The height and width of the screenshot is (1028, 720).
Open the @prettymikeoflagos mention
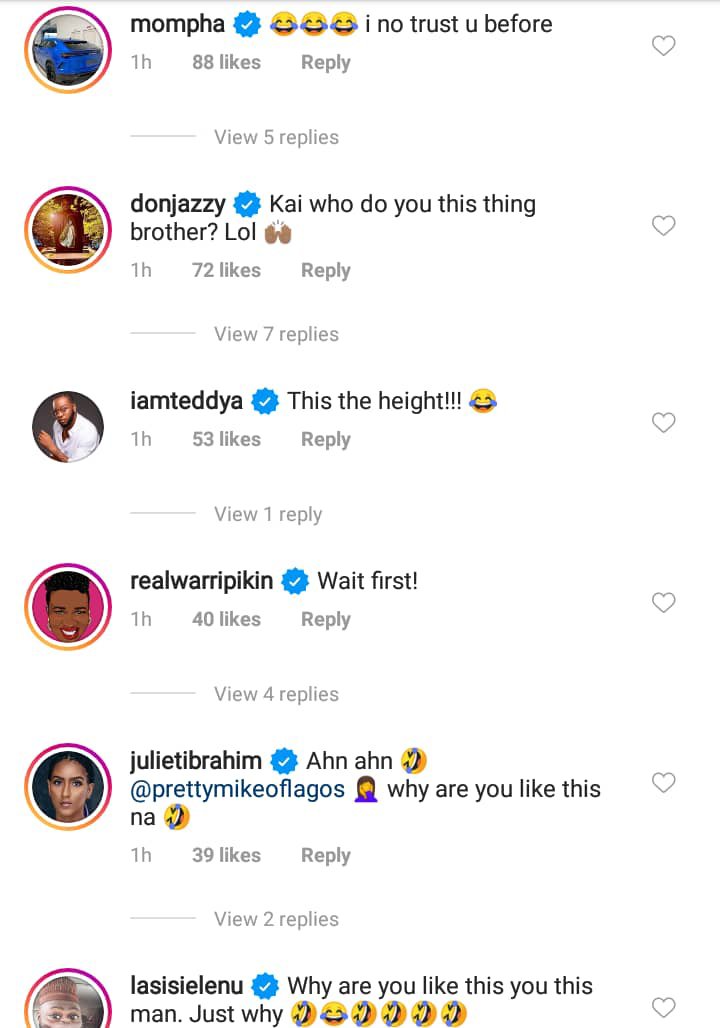[x=238, y=789]
